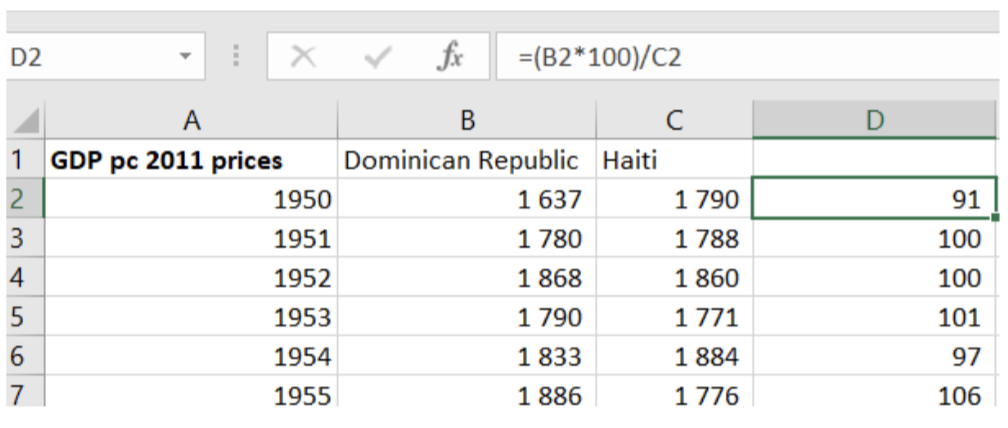Click cell 'GDP pc 2011 prices'
Screen dimensions: 1008x428
click(x=191, y=160)
